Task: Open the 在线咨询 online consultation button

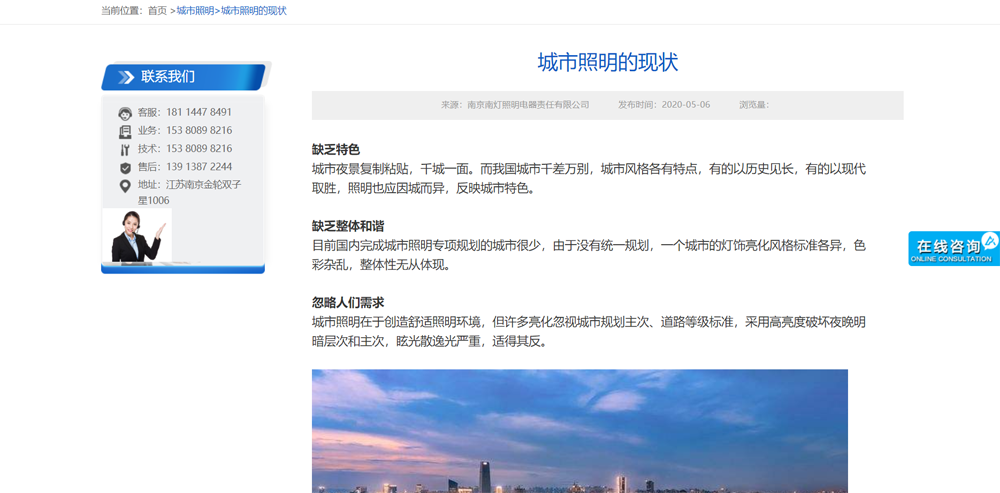Action: (x=952, y=249)
